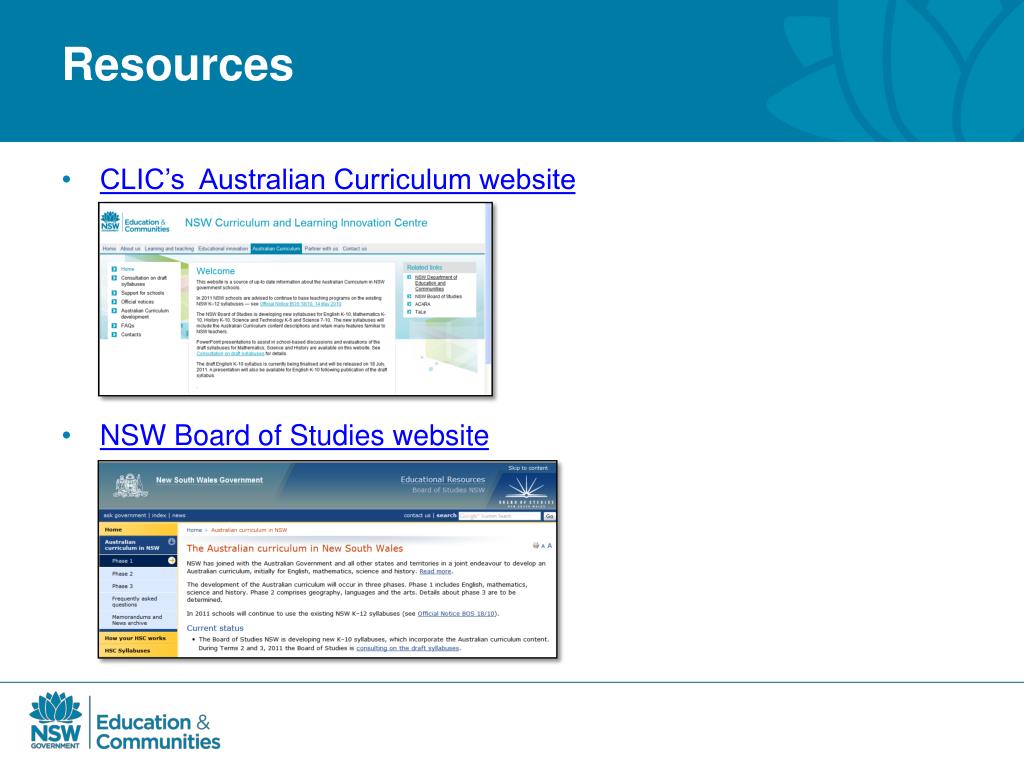Viewport: 1024px width, 768px height.
Task: Open Support for schools sidebar link
Action: pyautogui.click(x=142, y=293)
